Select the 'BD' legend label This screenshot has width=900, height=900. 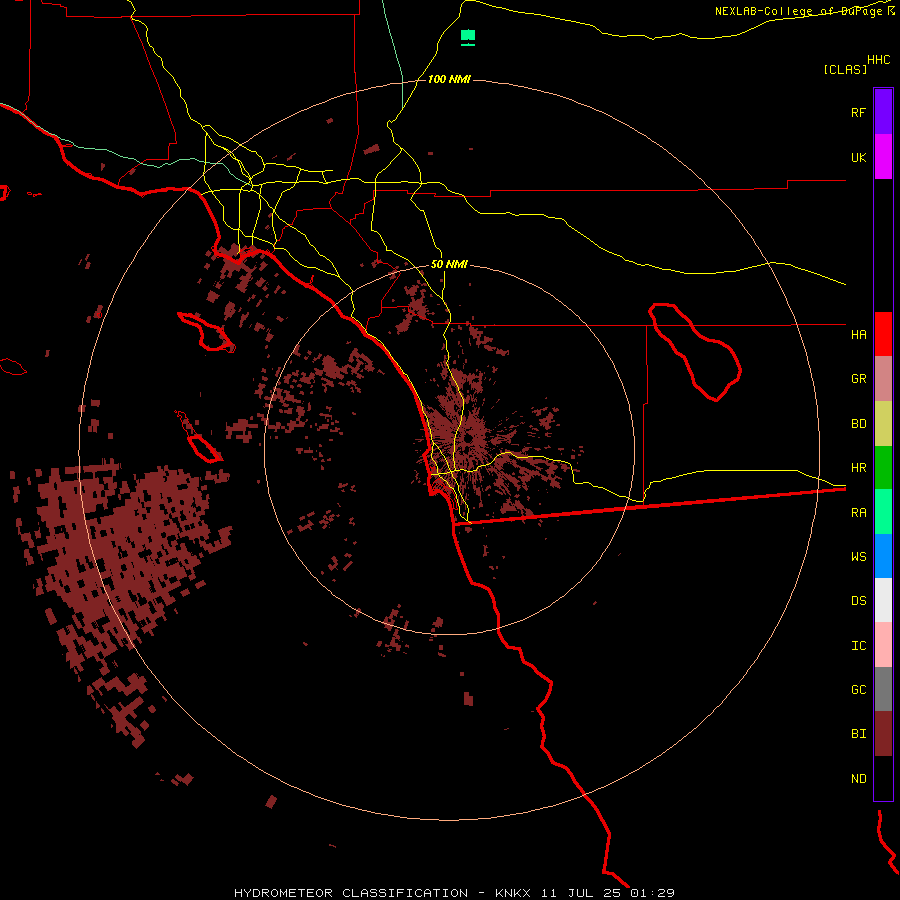858,424
